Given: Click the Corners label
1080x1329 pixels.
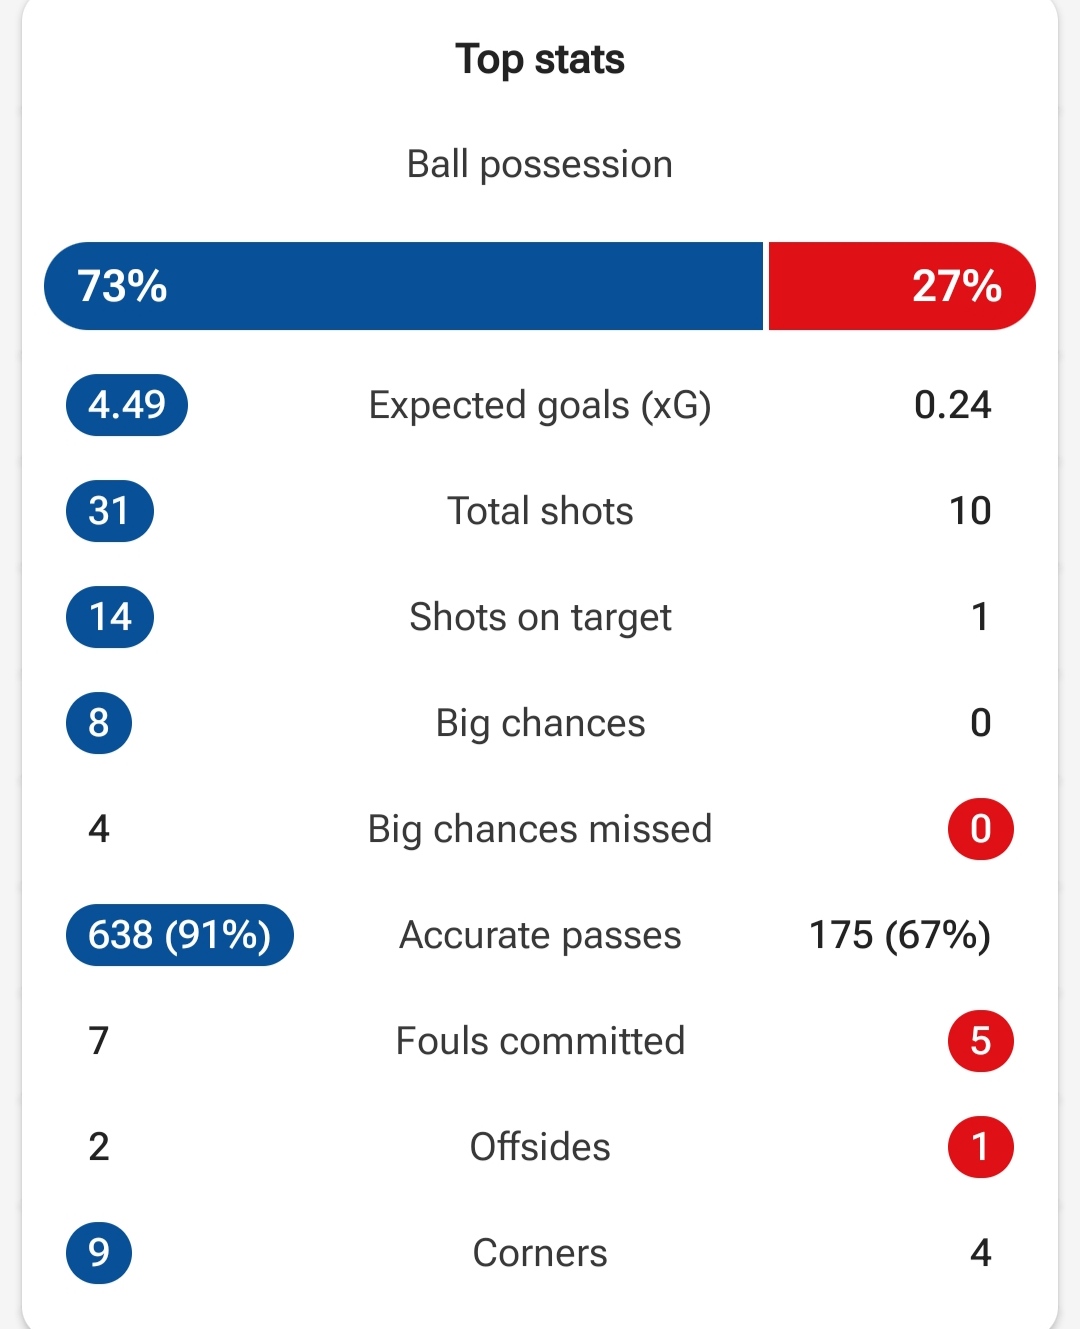Looking at the screenshot, I should tap(540, 1253).
